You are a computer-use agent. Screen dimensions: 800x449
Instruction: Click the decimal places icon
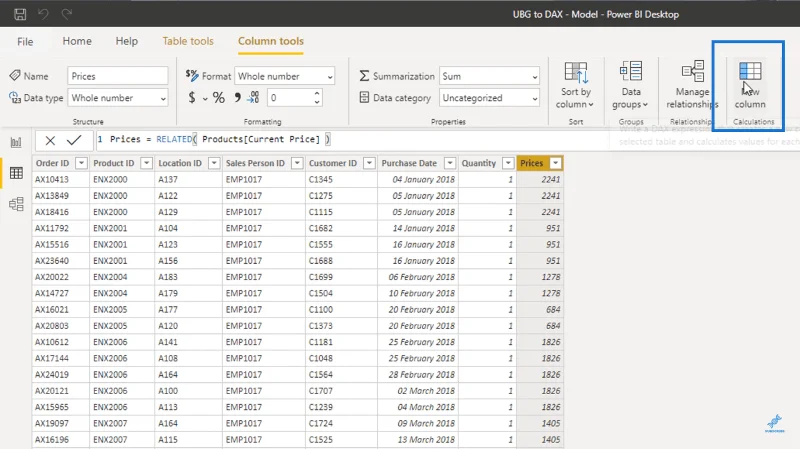click(x=254, y=97)
